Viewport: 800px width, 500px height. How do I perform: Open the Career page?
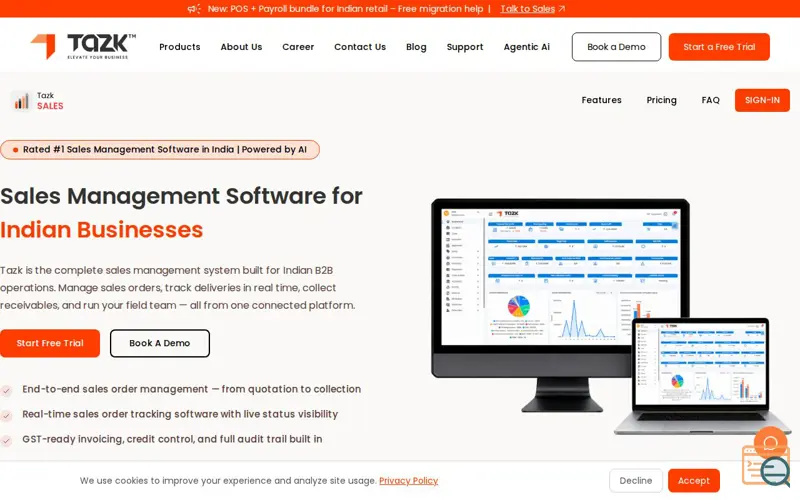pyautogui.click(x=298, y=47)
